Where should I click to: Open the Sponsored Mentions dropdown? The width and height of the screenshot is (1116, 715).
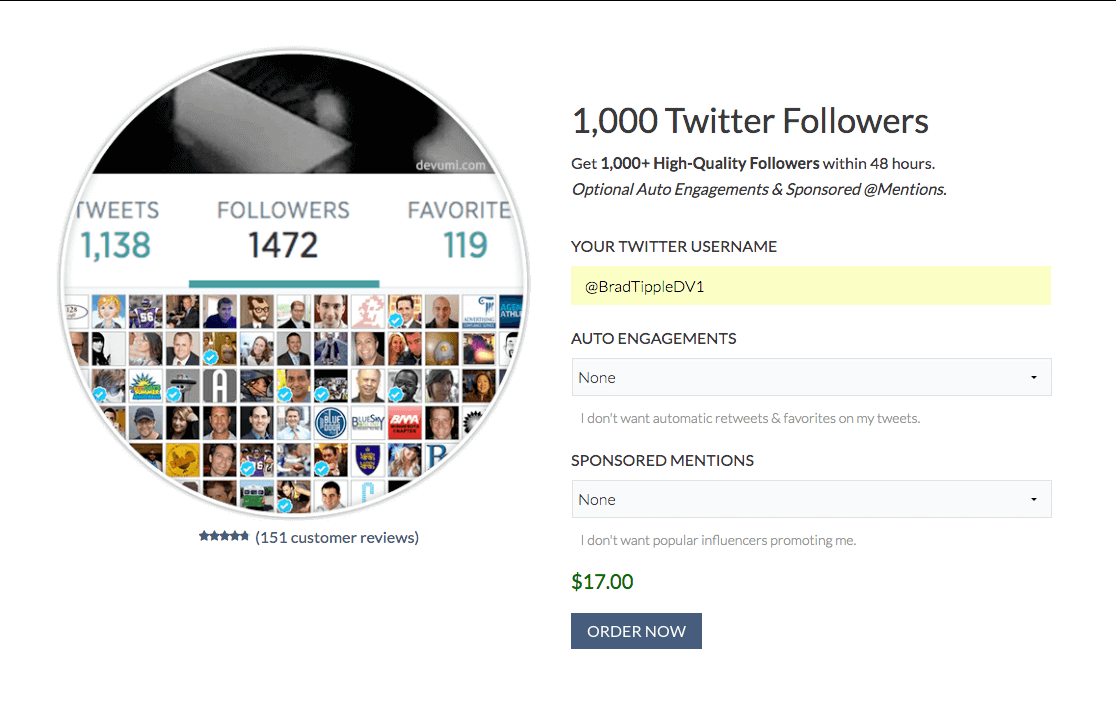click(x=811, y=499)
